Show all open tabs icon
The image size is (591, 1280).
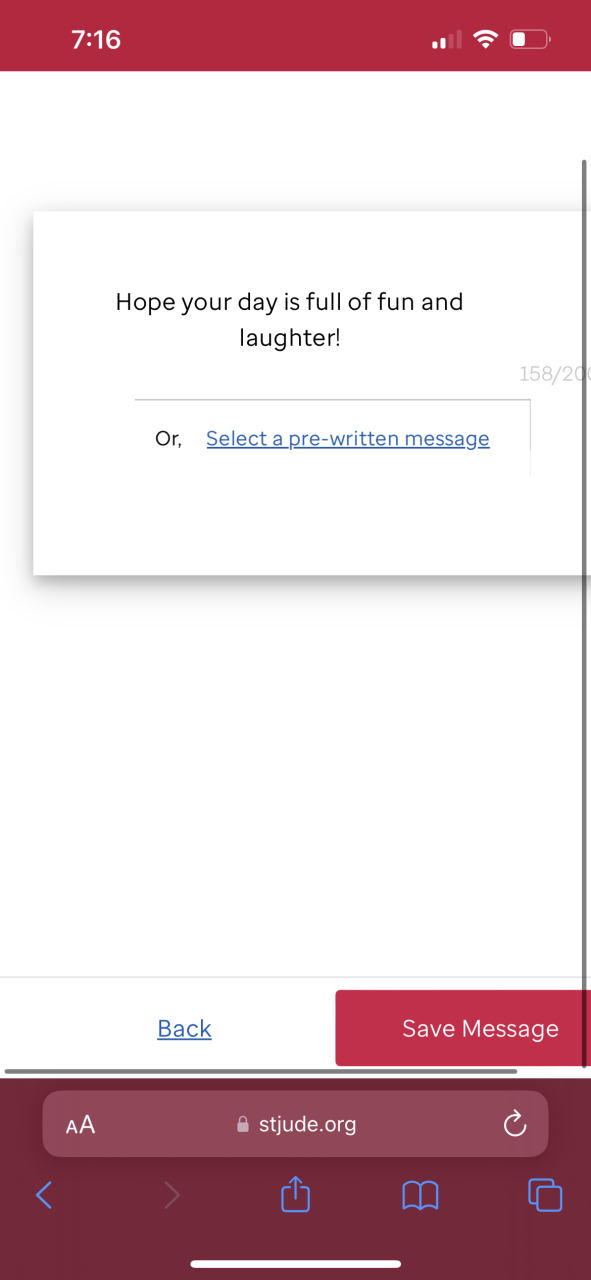tap(545, 1194)
